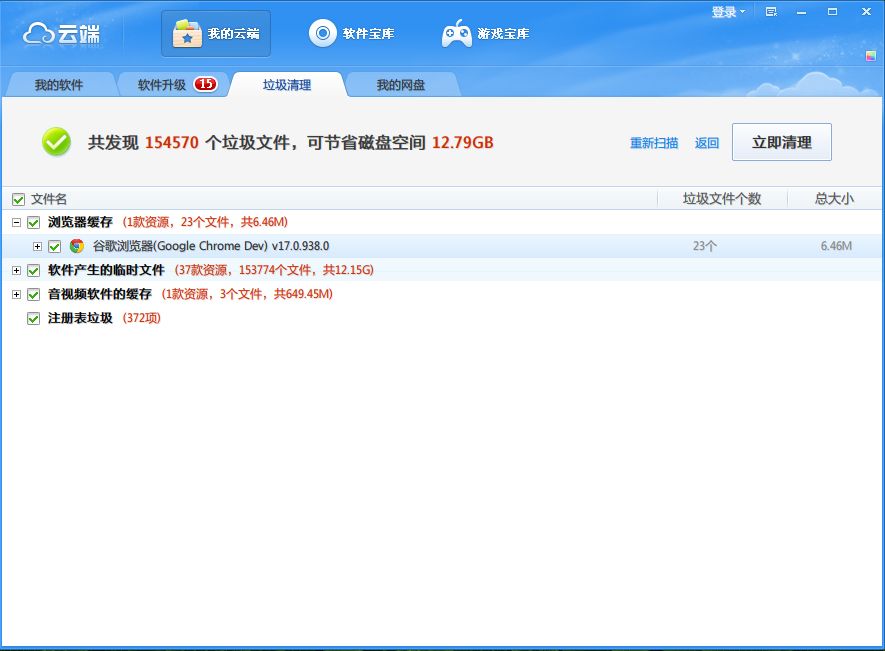Screen dimensions: 885x651
Task: Click the 12.79GB disk space value
Action: click(463, 142)
